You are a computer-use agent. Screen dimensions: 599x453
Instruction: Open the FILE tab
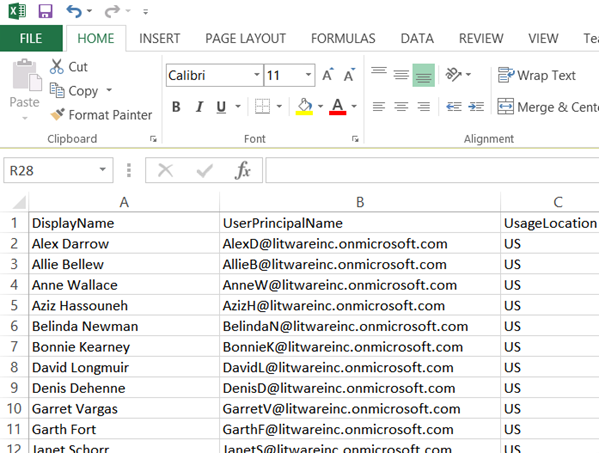[x=31, y=38]
